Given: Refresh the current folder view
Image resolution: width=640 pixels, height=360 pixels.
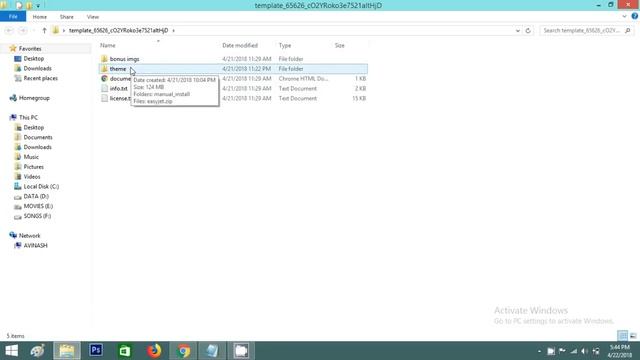Looking at the screenshot, I should point(528,31).
